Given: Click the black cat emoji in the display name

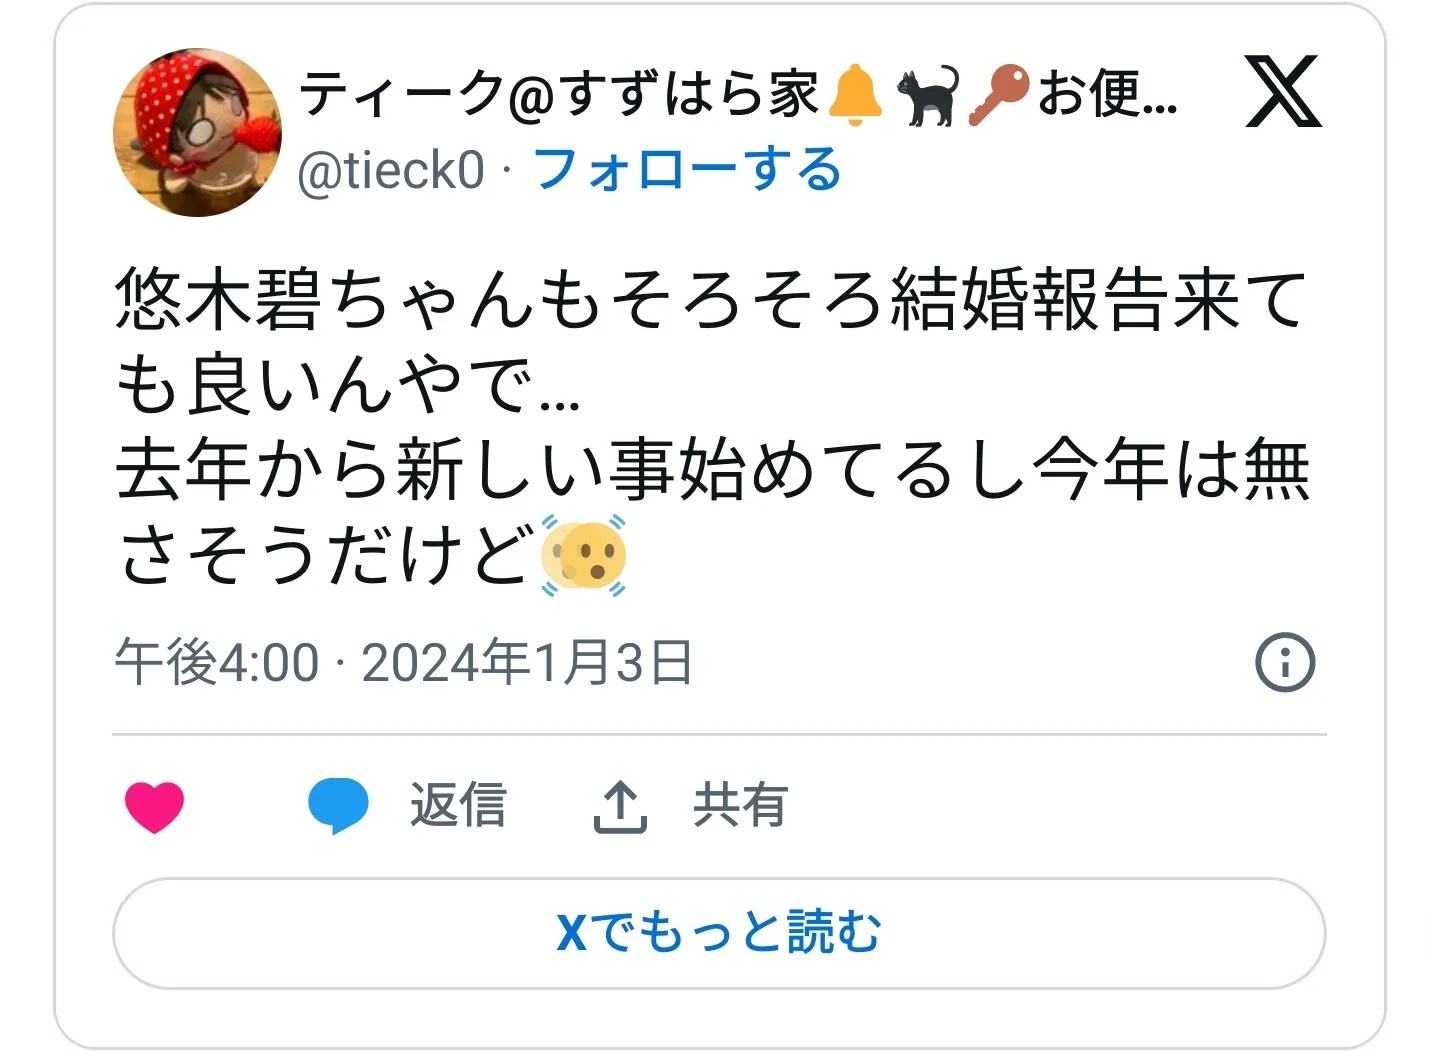Looking at the screenshot, I should point(927,95).
